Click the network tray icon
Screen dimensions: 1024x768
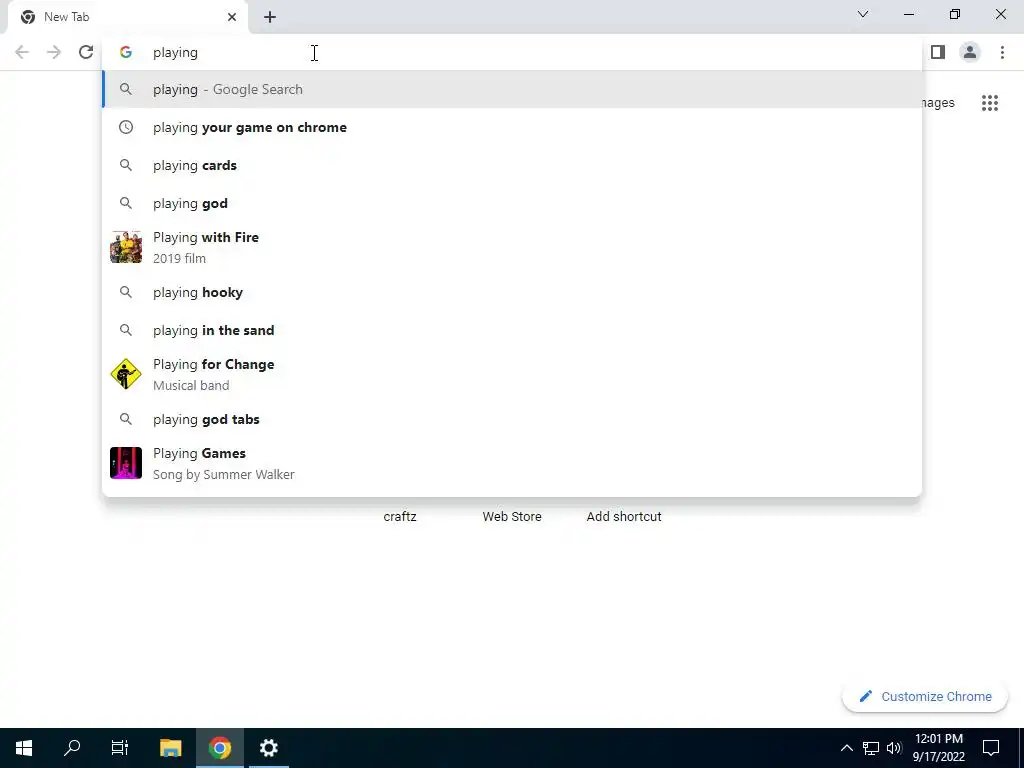point(871,748)
